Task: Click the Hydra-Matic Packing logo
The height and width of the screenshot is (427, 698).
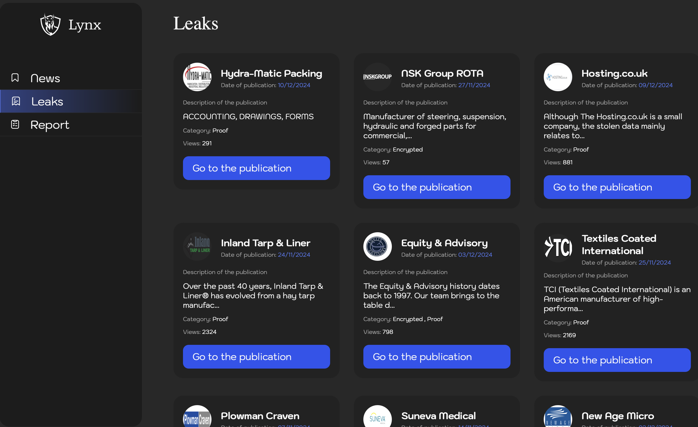Action: 197,77
